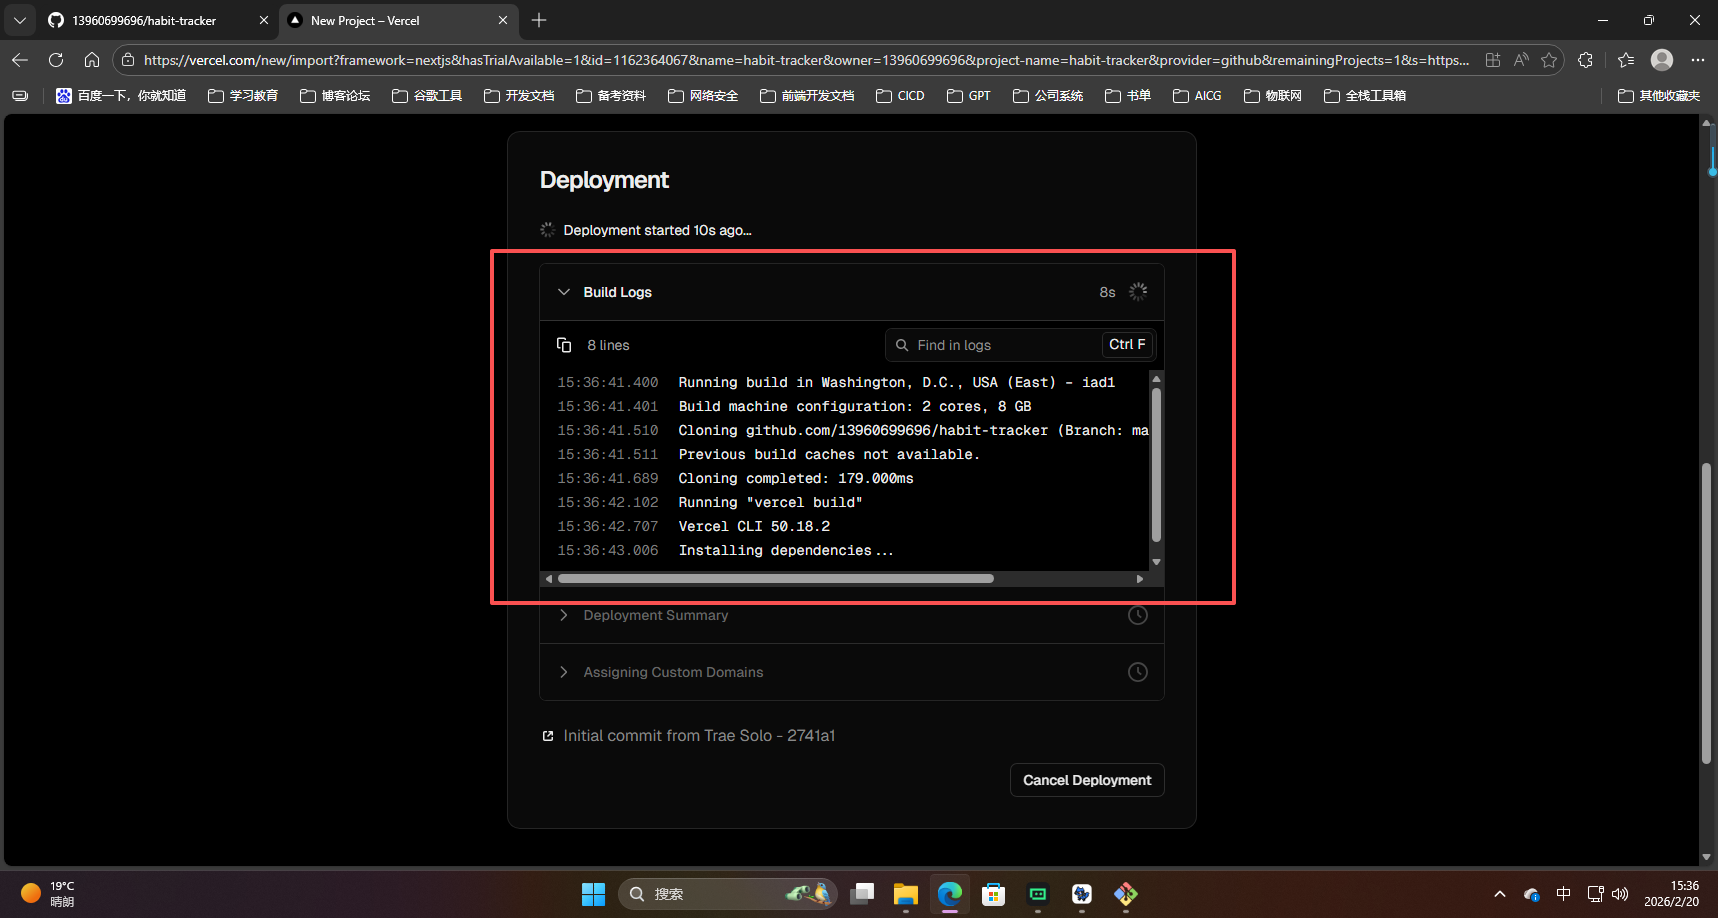
Task: Click the log line "Previous build caches not available."
Action: click(x=829, y=455)
